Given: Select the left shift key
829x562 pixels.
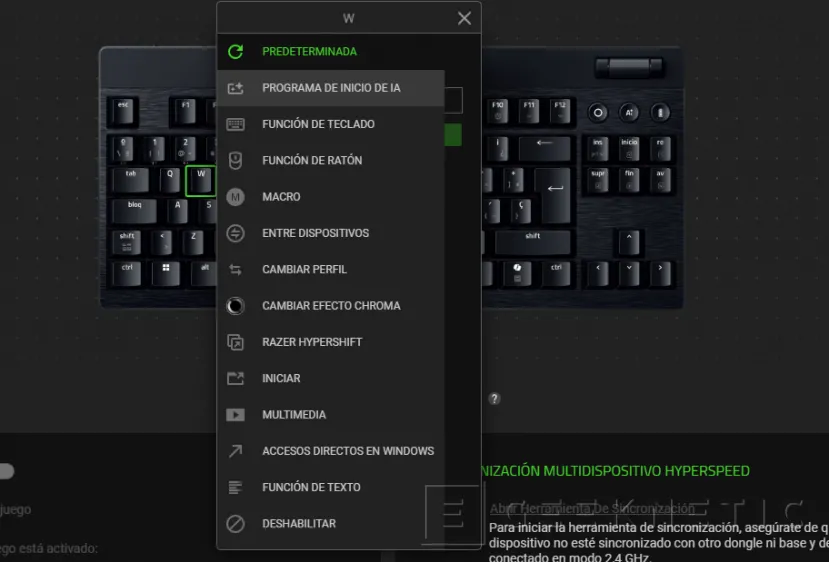Looking at the screenshot, I should click(x=127, y=242).
